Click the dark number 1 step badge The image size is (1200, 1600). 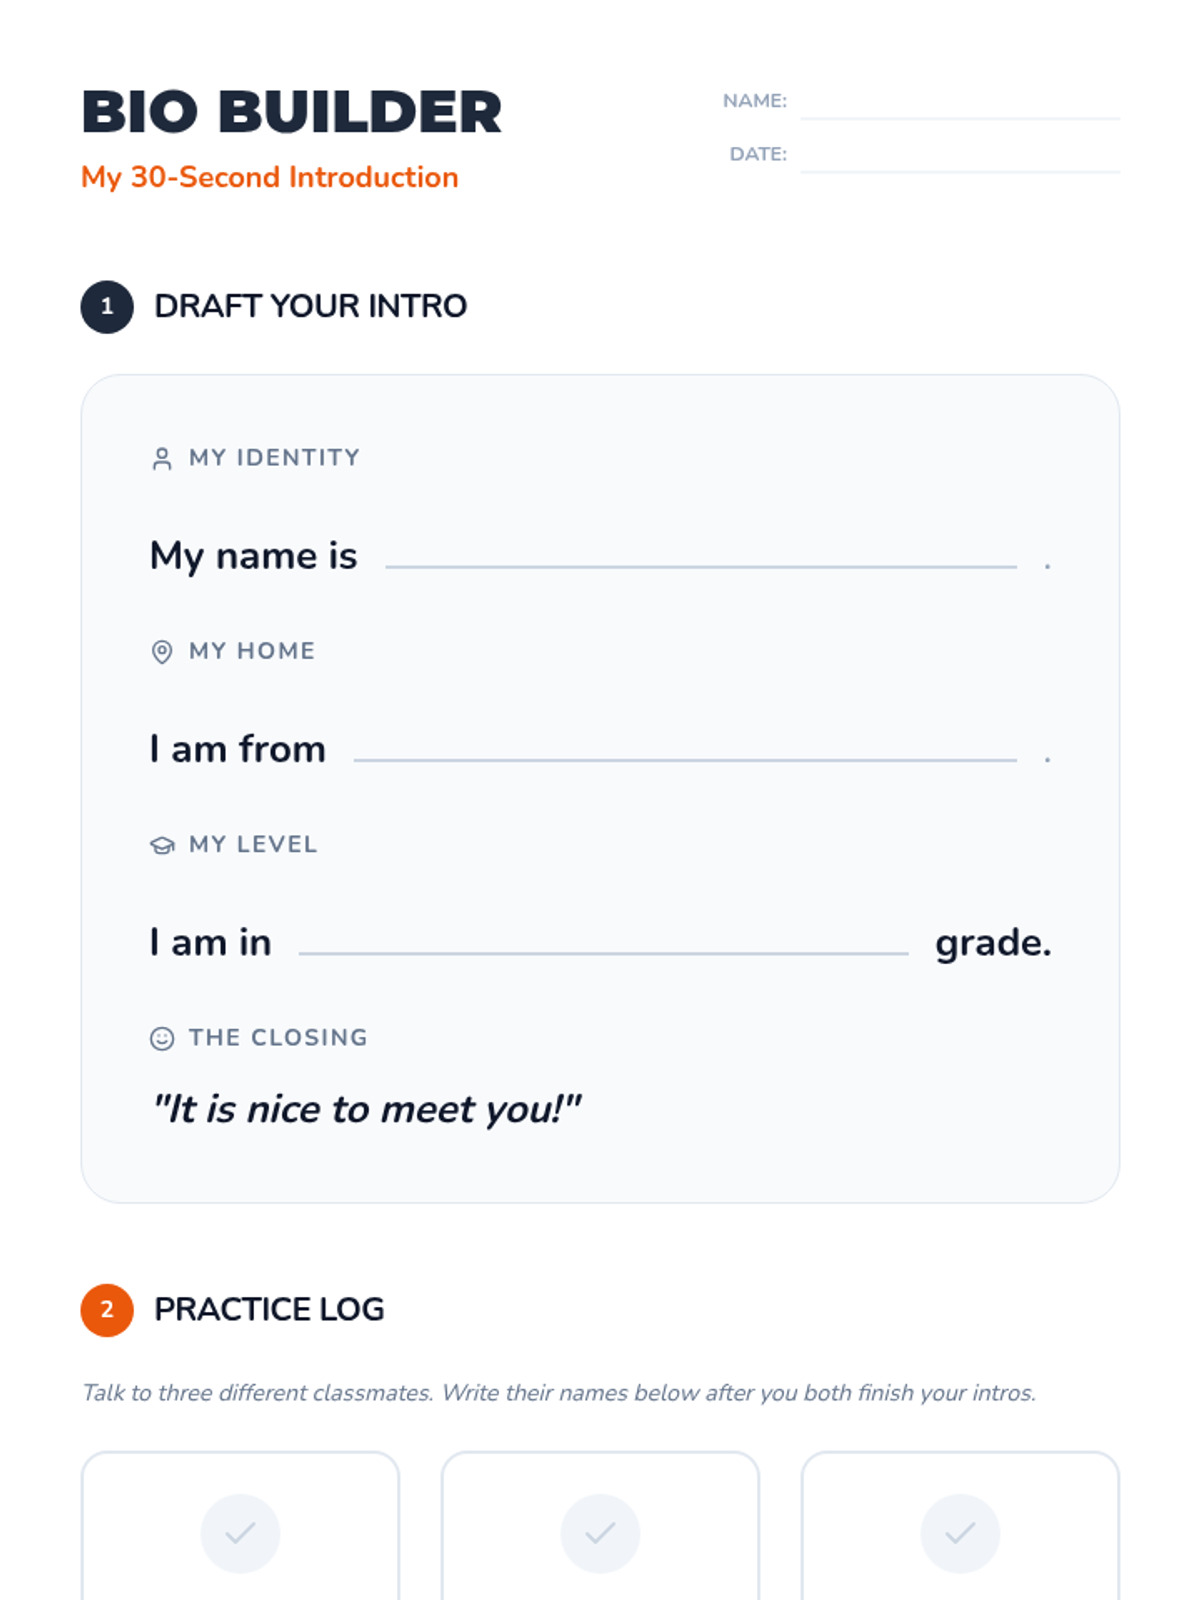tap(107, 307)
